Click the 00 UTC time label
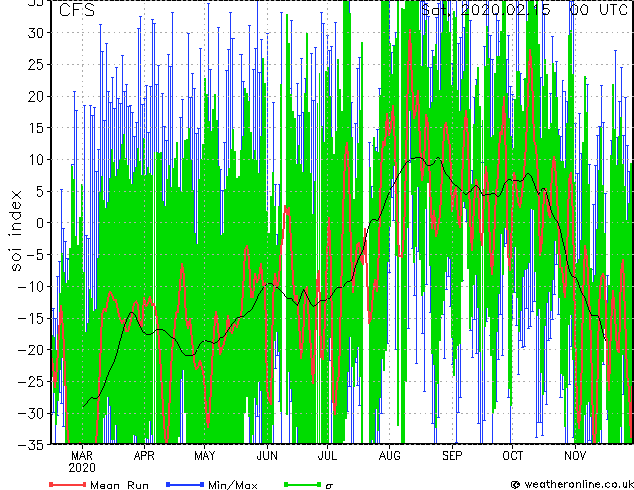This screenshot has width=634, height=490. [599, 9]
